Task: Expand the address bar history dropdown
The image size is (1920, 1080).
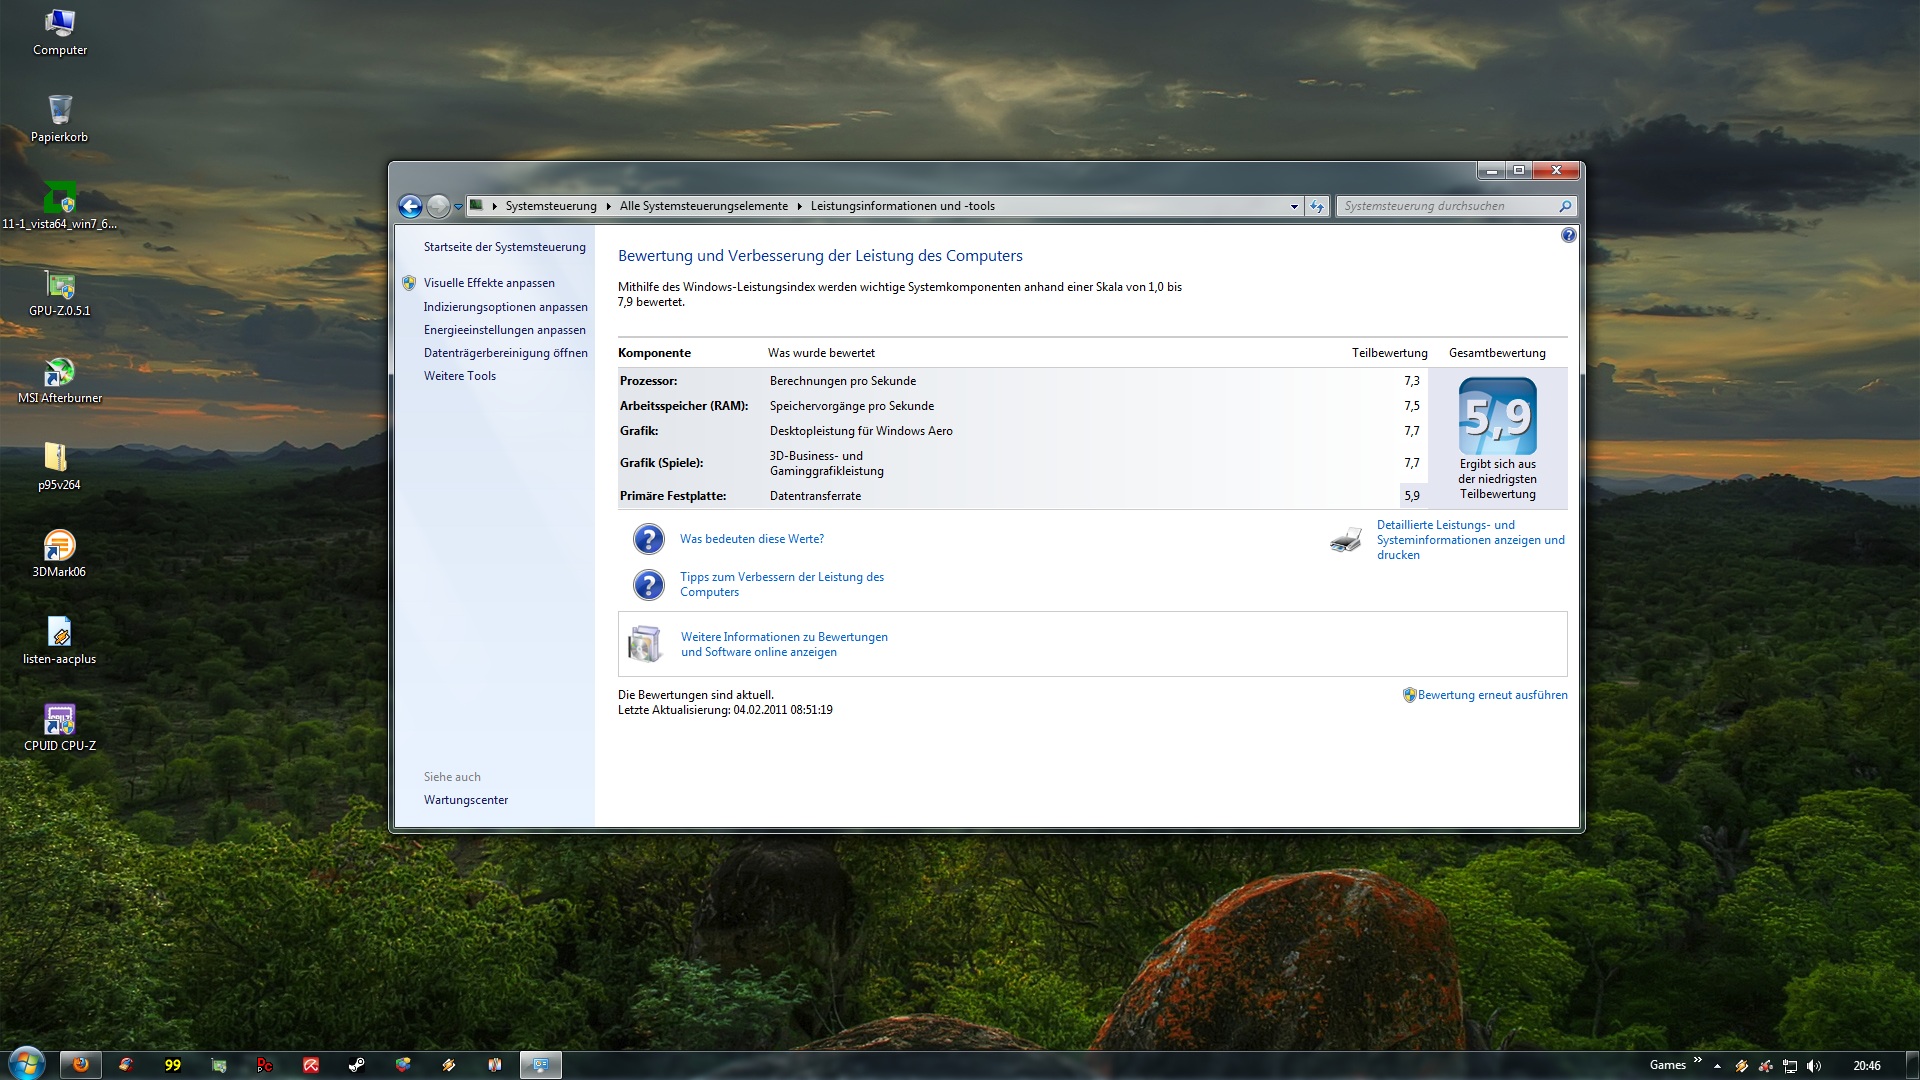Action: click(1294, 206)
